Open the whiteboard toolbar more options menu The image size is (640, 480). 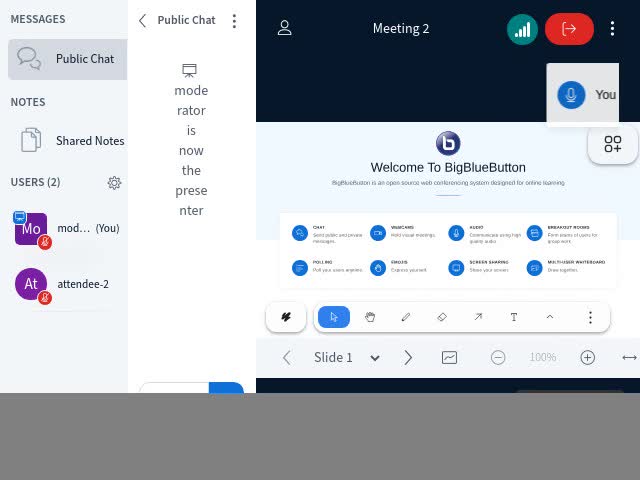click(x=590, y=317)
